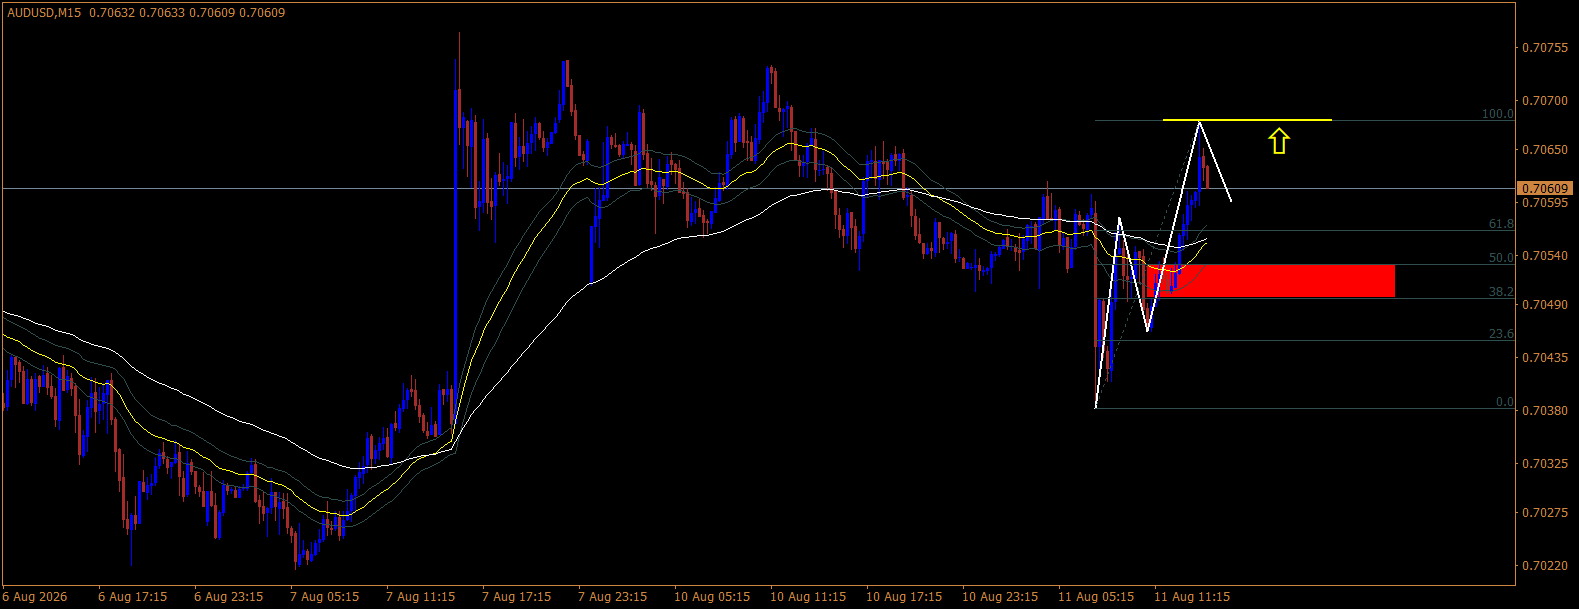Click the 0.70540 price axis label
This screenshot has height=609, width=1579.
click(x=1545, y=256)
